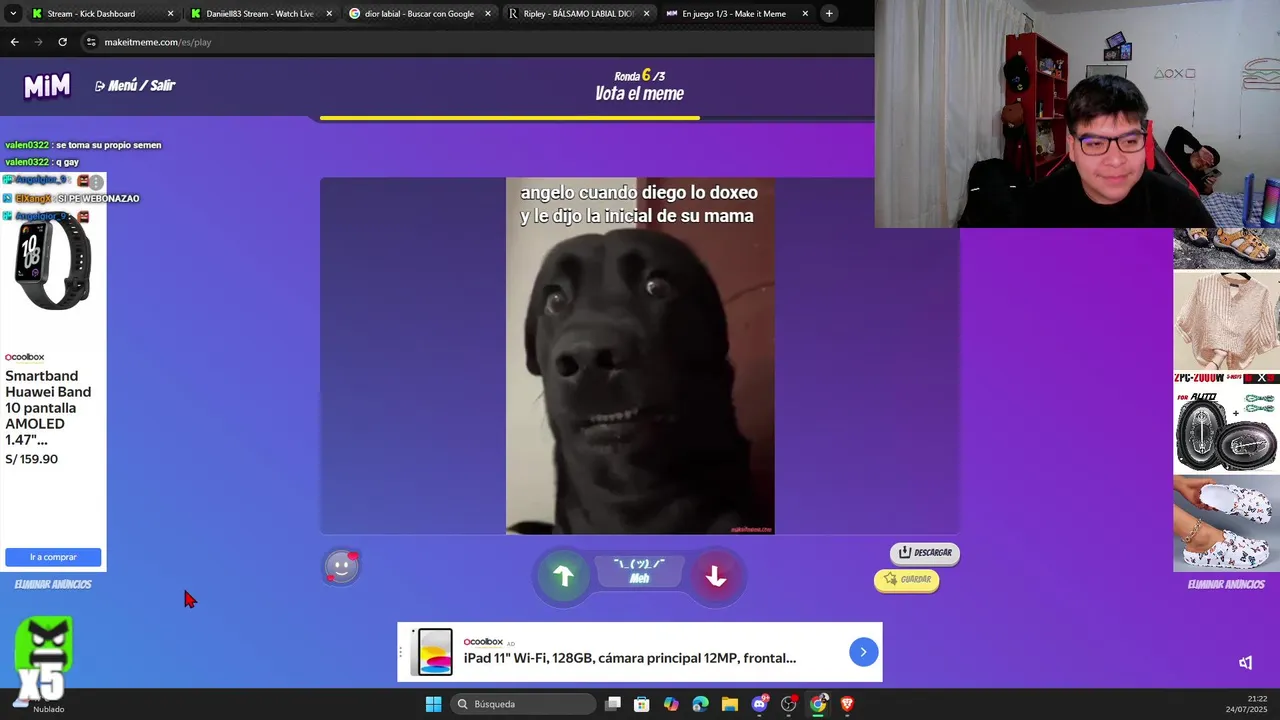Open Discord from taskbar

760,704
